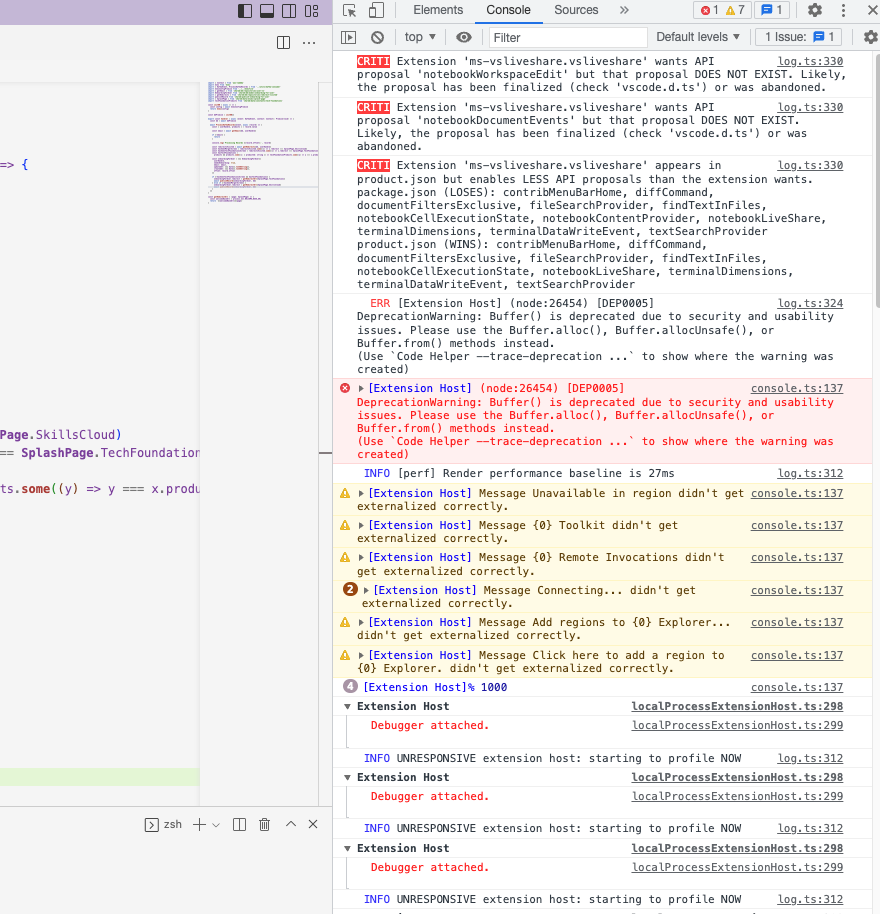Close the terminal panel
The height and width of the screenshot is (914, 880).
pos(313,824)
